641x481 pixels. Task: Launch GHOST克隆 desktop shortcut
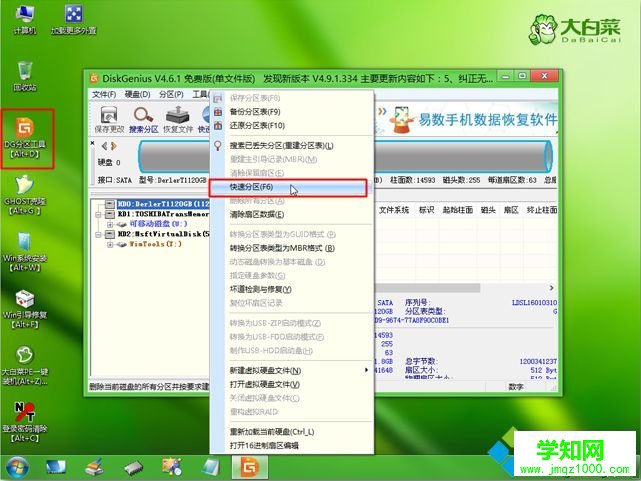pos(25,195)
